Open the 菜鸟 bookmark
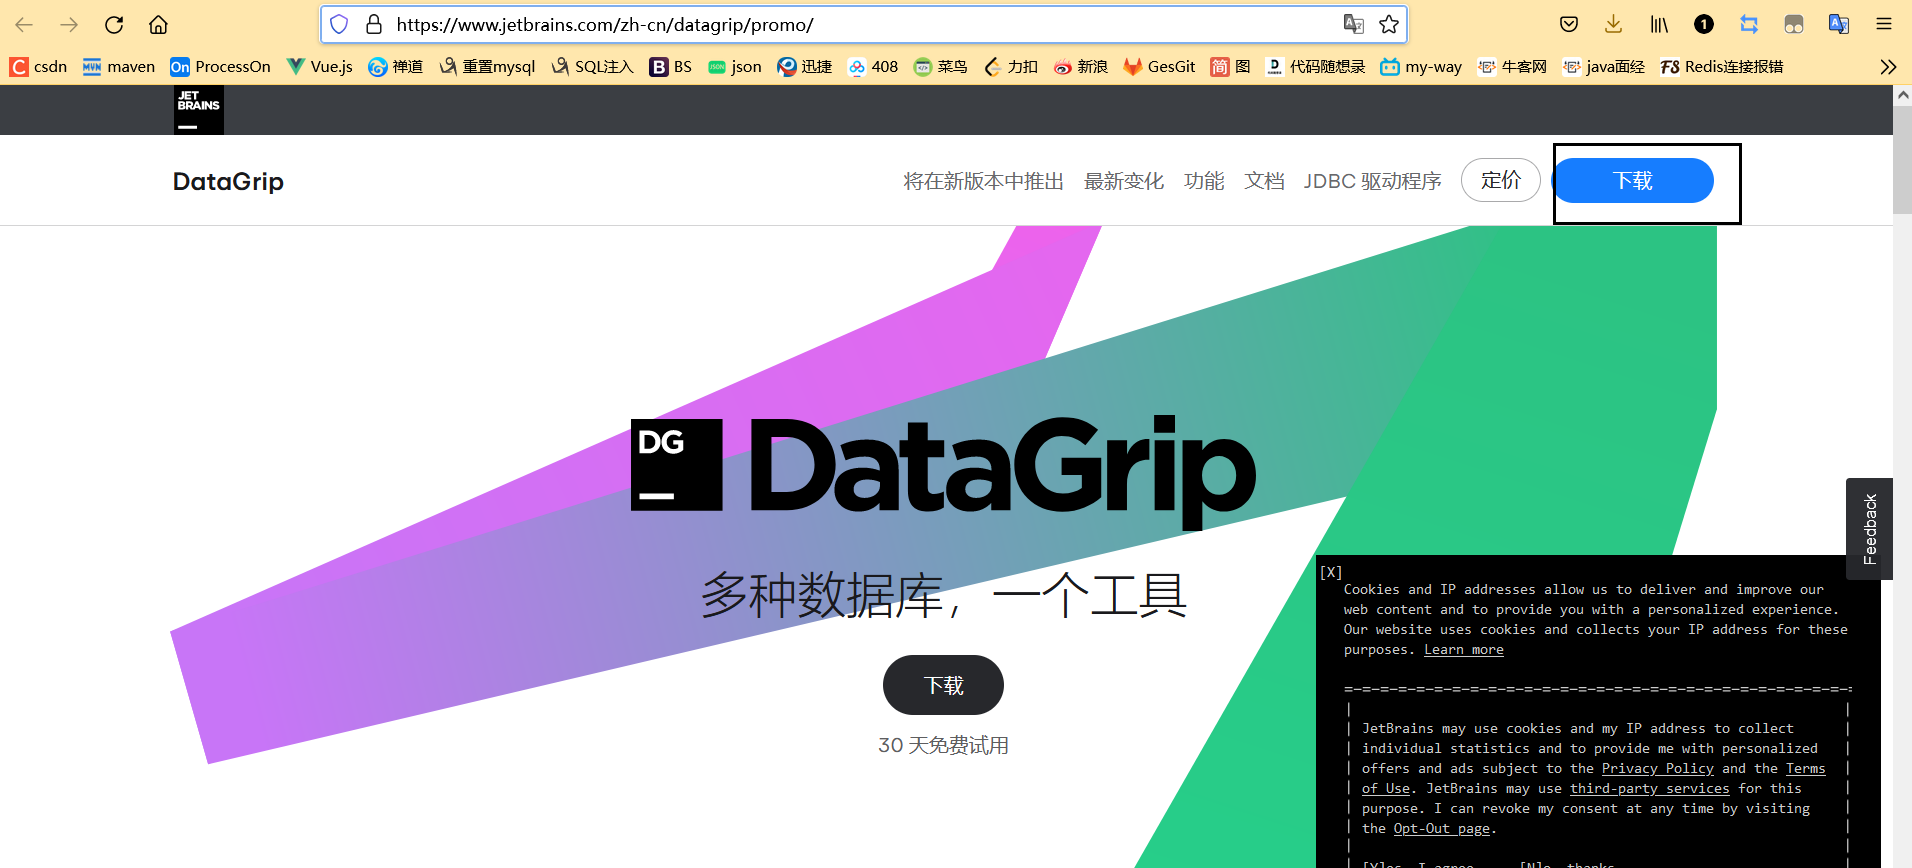Viewport: 1912px width, 868px height. pos(940,67)
